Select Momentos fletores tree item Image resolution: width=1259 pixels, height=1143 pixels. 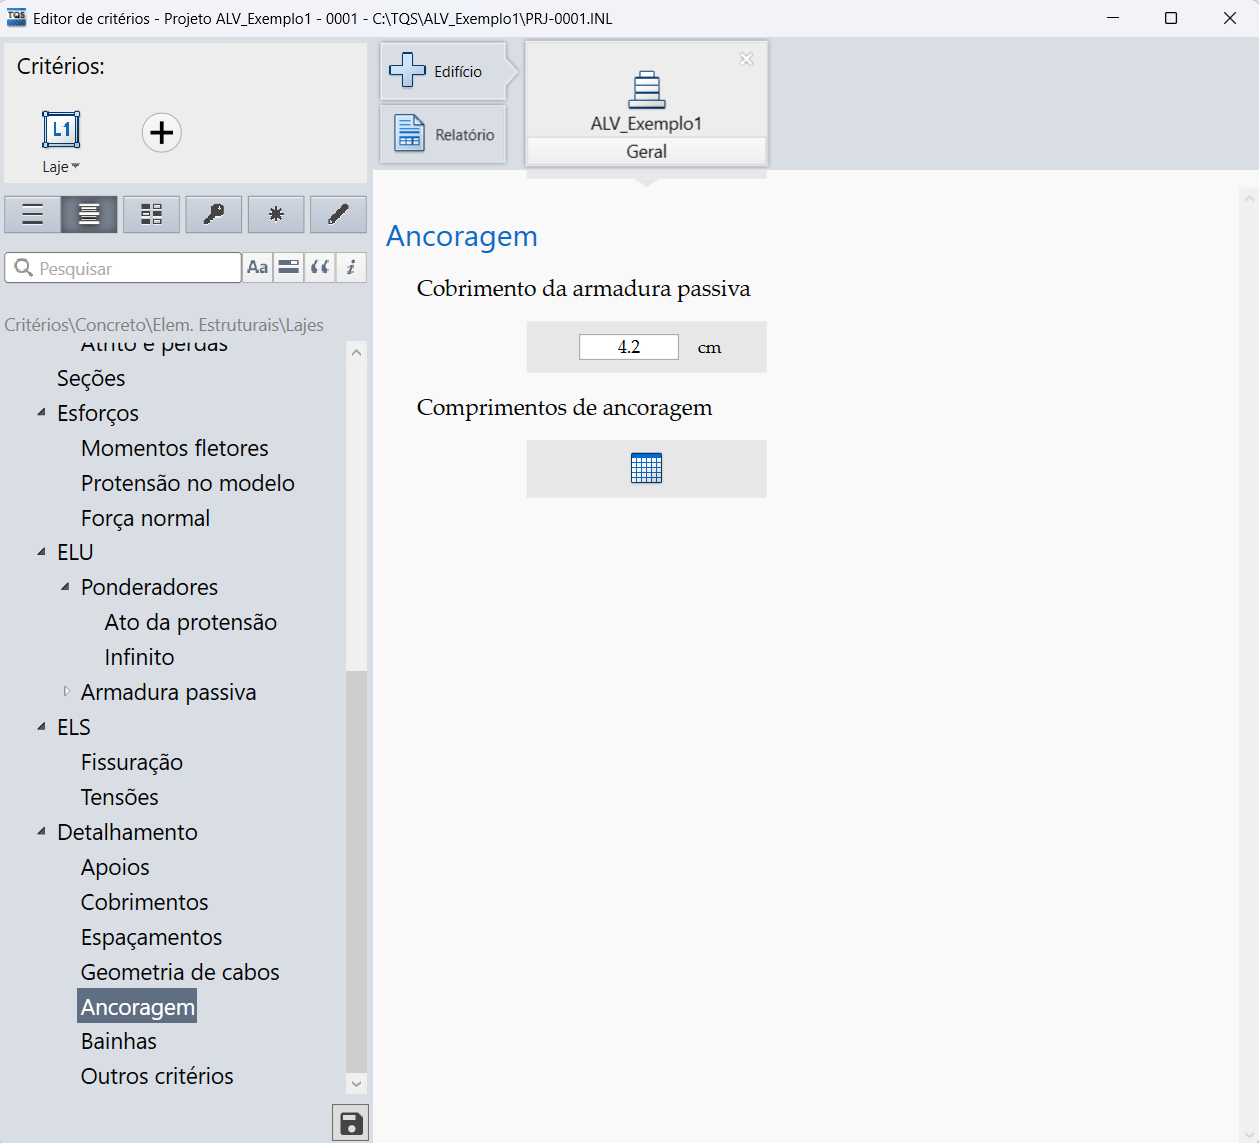(175, 448)
